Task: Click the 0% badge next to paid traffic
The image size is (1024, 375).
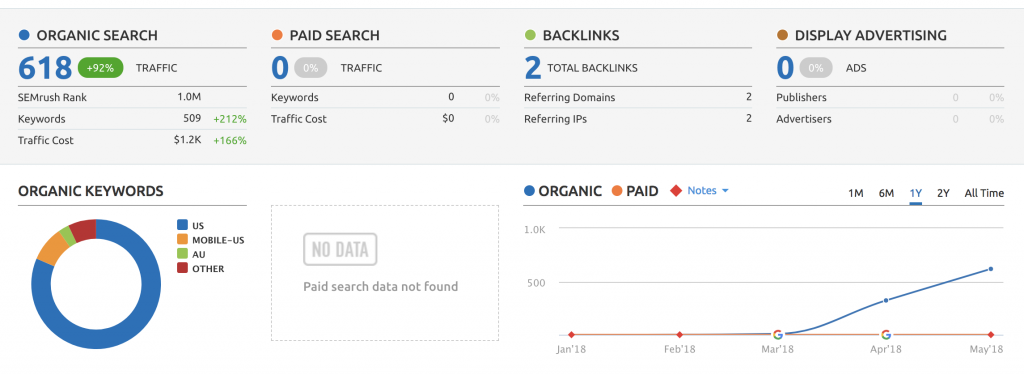Action: [x=310, y=67]
